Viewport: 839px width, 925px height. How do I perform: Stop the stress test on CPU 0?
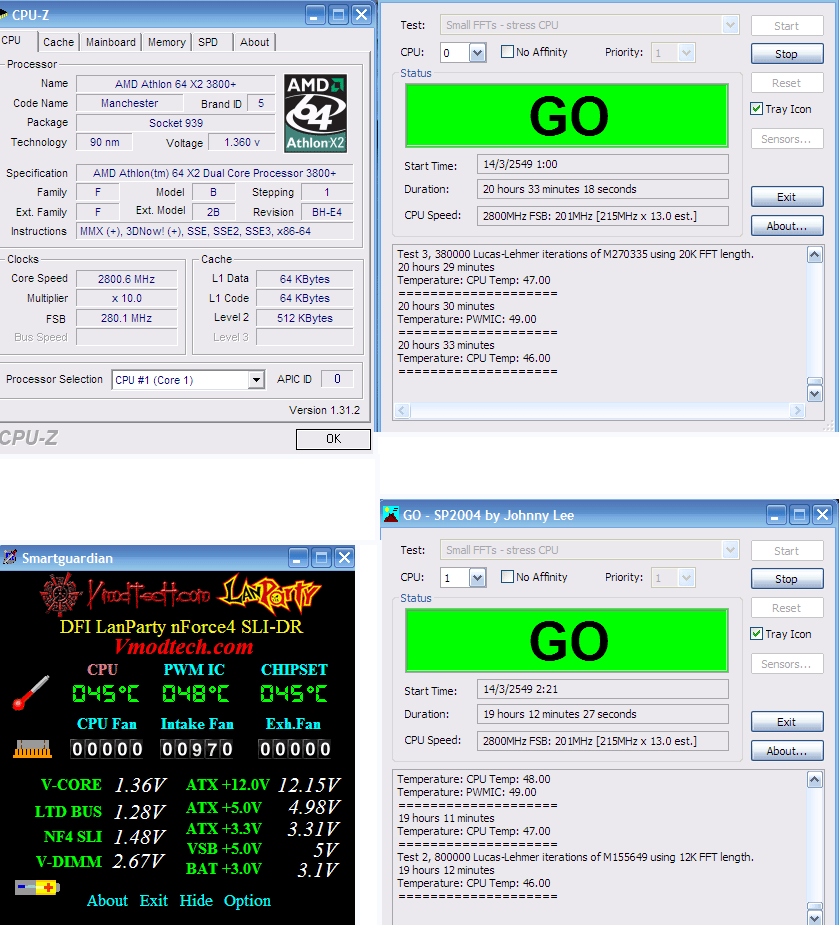(x=786, y=54)
